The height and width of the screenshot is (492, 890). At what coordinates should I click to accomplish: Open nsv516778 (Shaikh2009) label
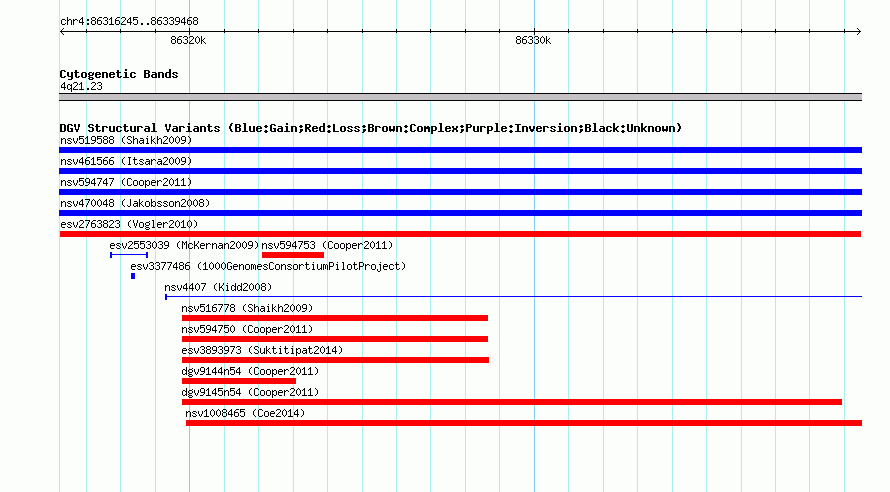pyautogui.click(x=247, y=308)
